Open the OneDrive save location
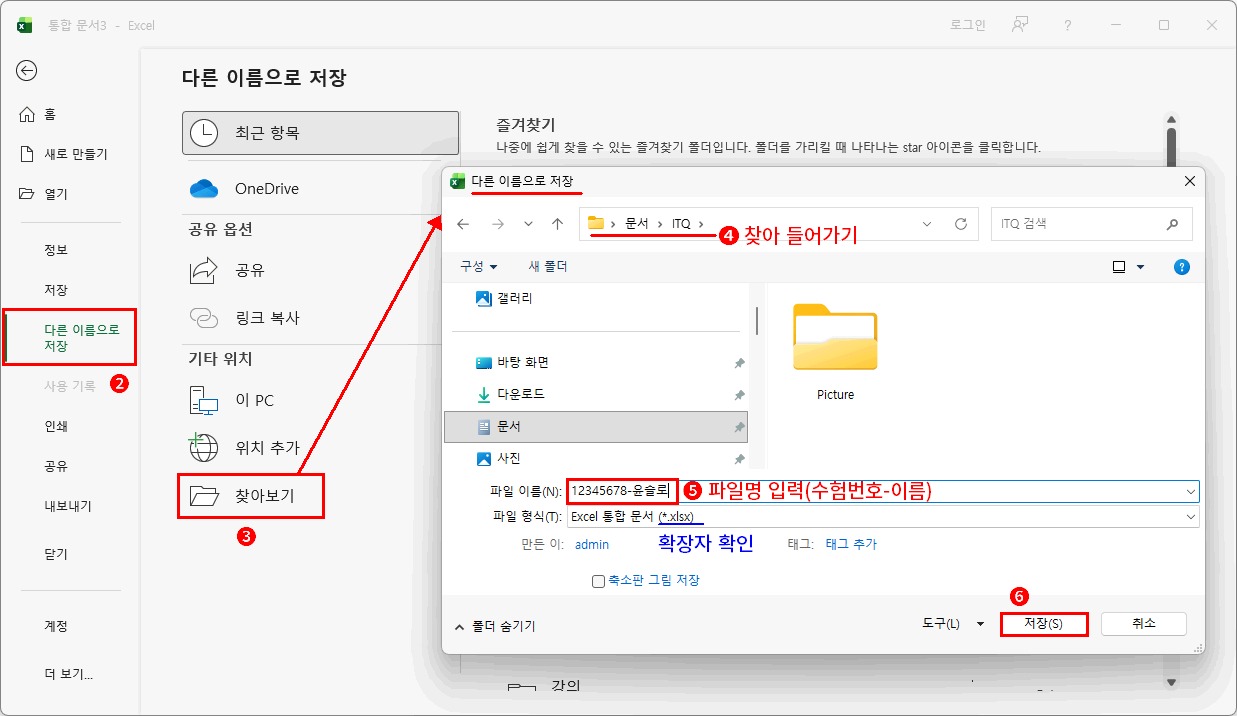Image resolution: width=1237 pixels, height=716 pixels. pyautogui.click(x=266, y=189)
